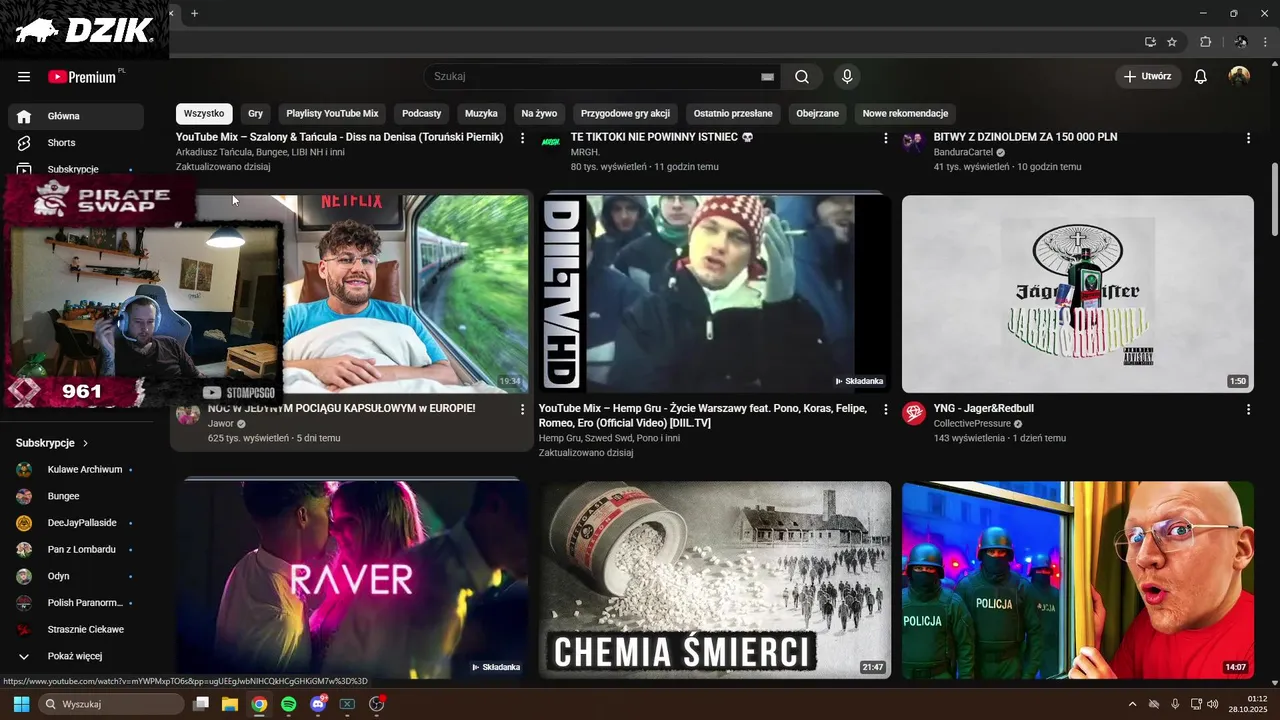
Task: Open the on-screen keyboard in search box
Action: tap(767, 77)
